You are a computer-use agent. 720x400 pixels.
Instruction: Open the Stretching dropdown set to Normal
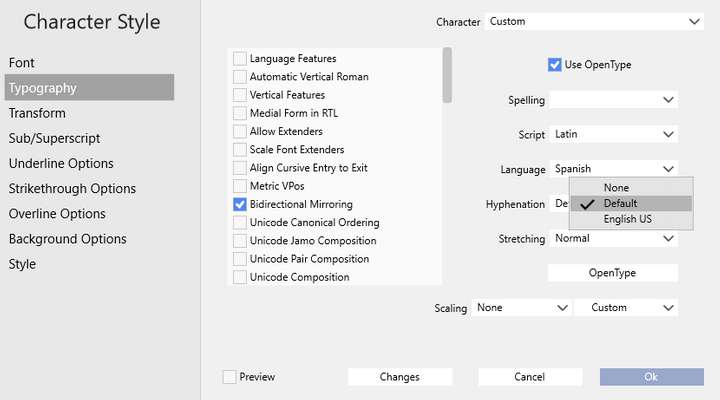[x=613, y=239]
